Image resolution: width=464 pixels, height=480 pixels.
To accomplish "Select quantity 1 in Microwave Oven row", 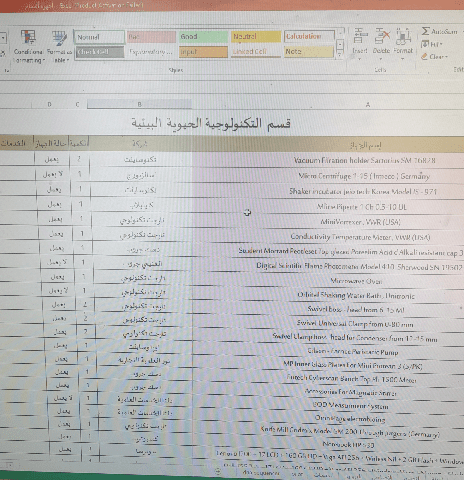I will pyautogui.click(x=83, y=277).
